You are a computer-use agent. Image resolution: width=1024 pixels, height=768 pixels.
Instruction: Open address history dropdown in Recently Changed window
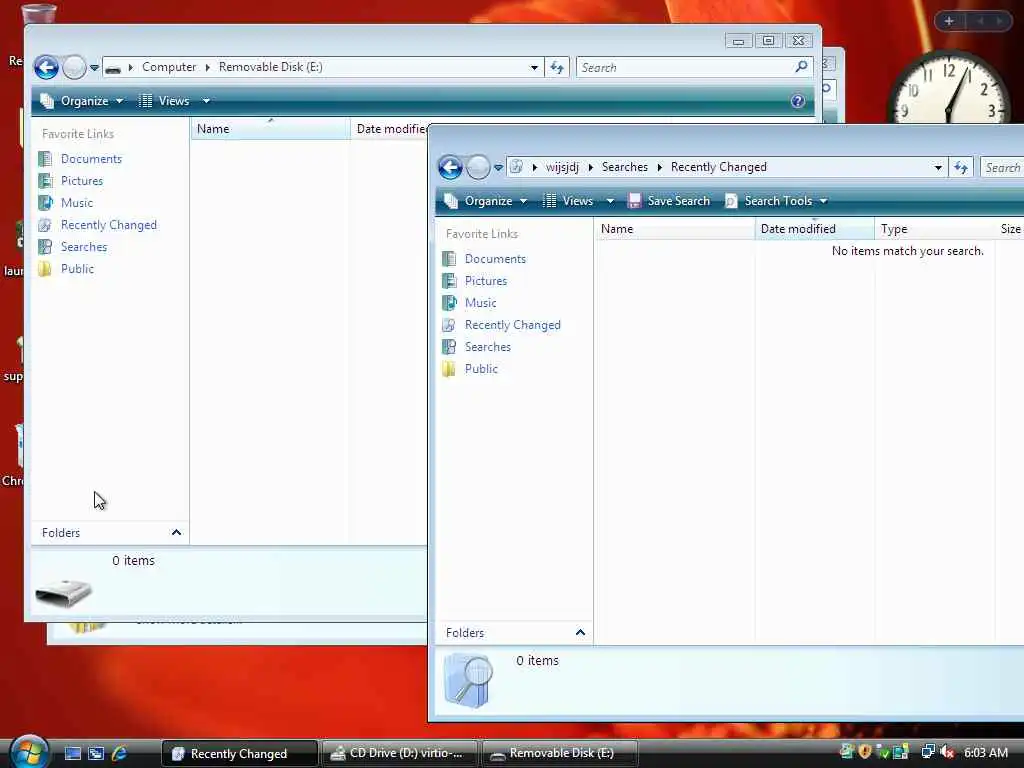click(938, 168)
